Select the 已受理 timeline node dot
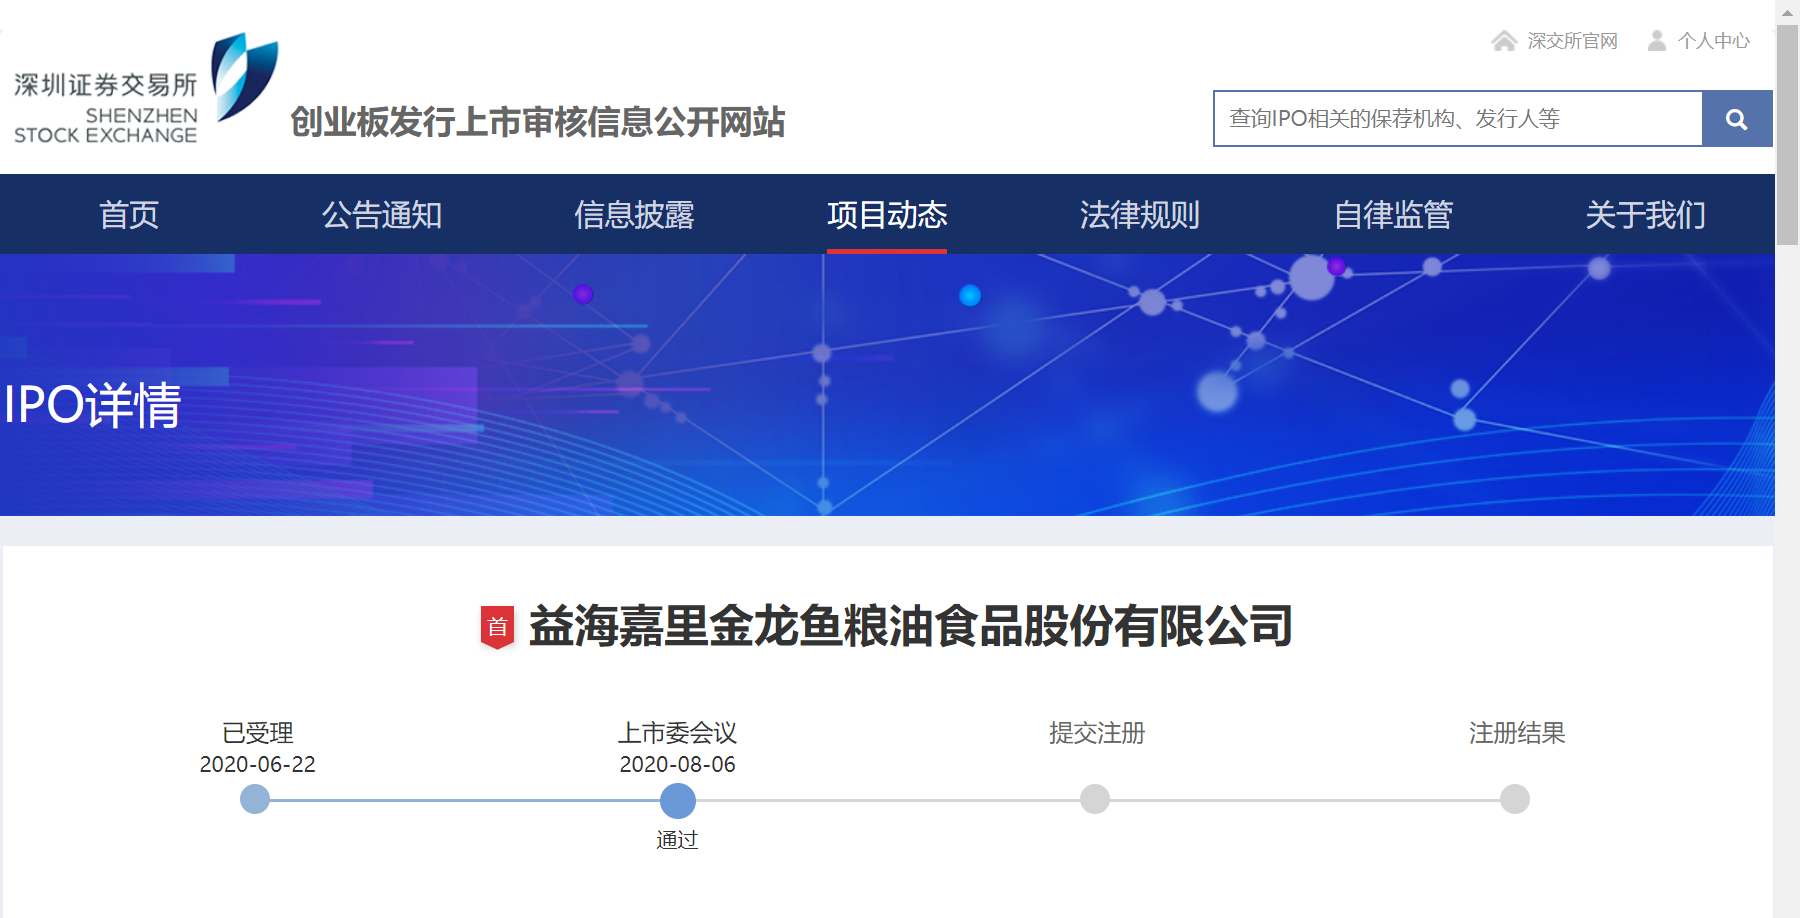This screenshot has height=918, width=1800. point(256,800)
